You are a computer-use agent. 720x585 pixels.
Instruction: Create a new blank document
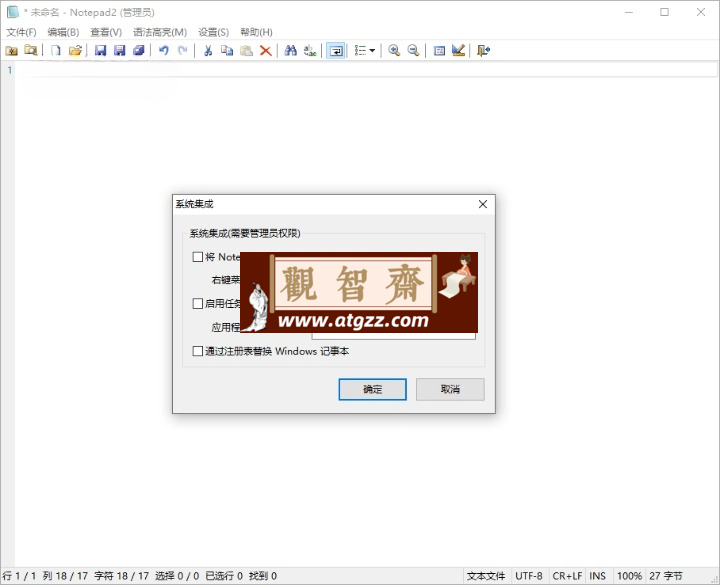[x=56, y=51]
